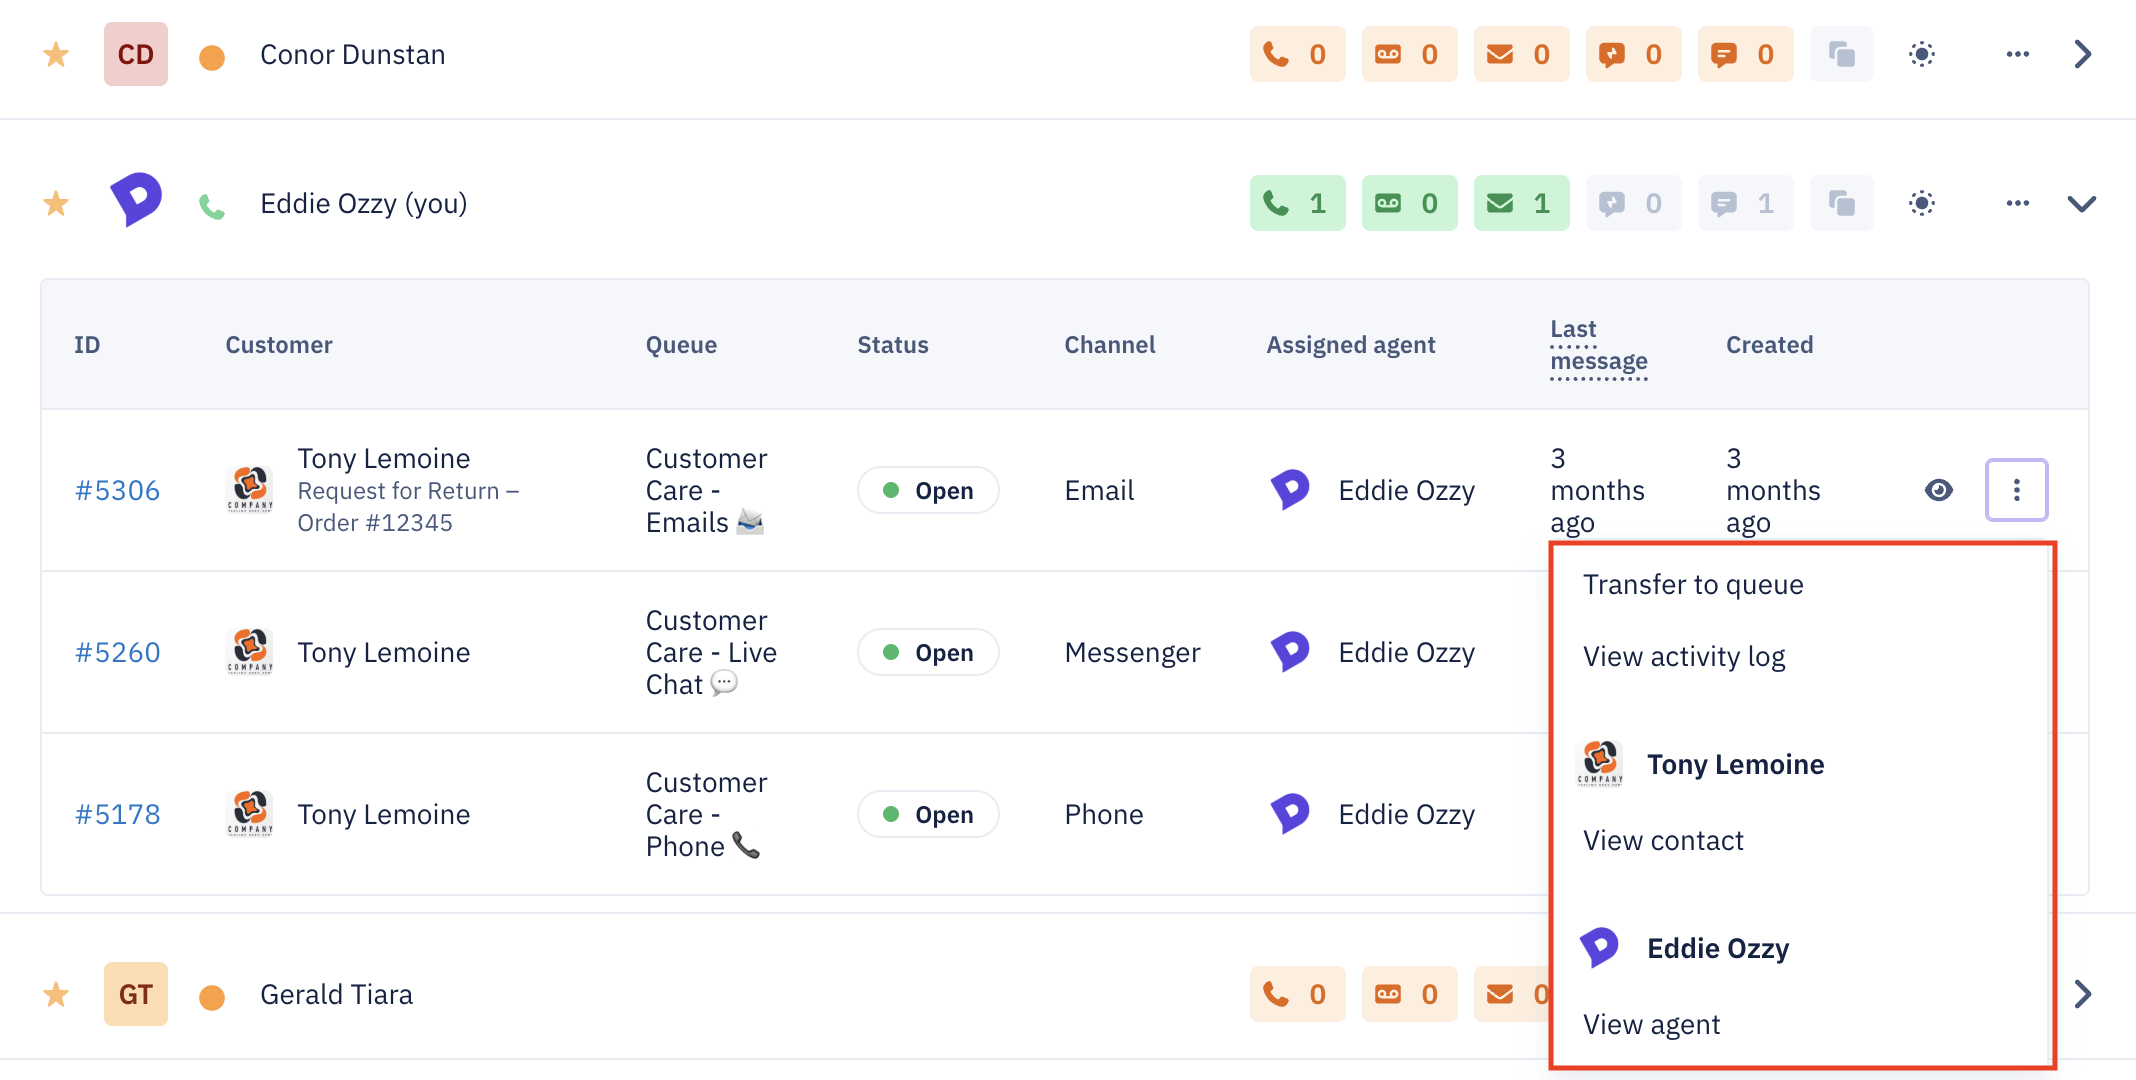Click Eddie Ozzy's voicemail counter

[x=1409, y=203]
